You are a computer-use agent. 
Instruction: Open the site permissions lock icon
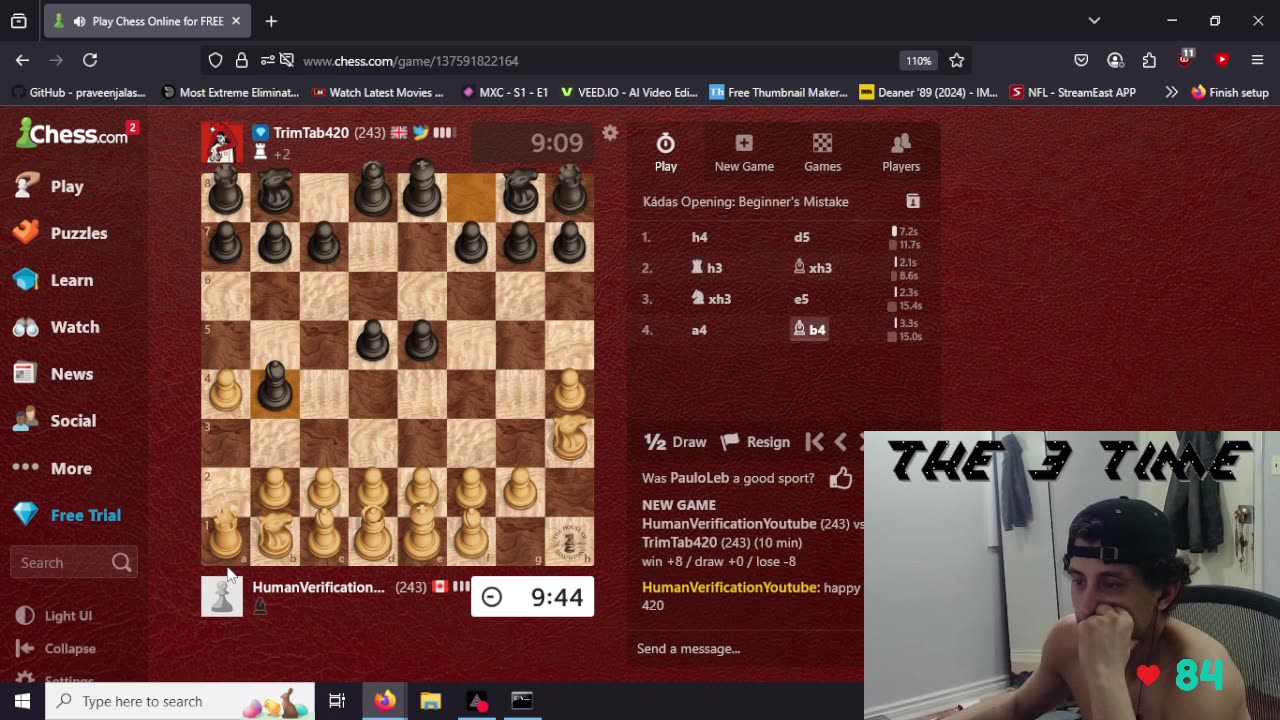(x=241, y=60)
